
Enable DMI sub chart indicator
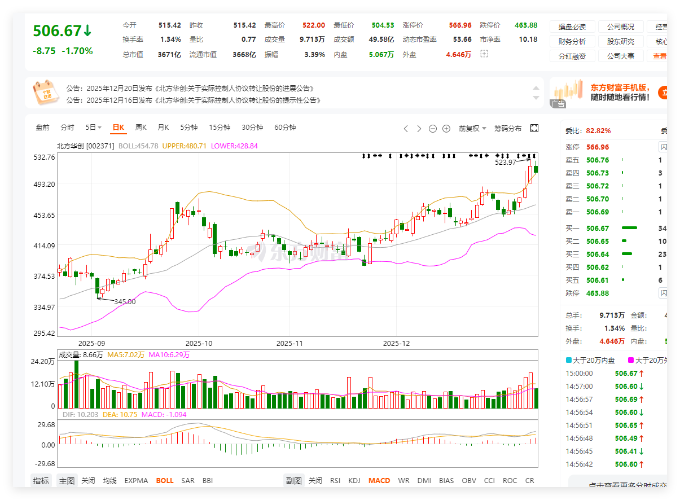(x=424, y=480)
